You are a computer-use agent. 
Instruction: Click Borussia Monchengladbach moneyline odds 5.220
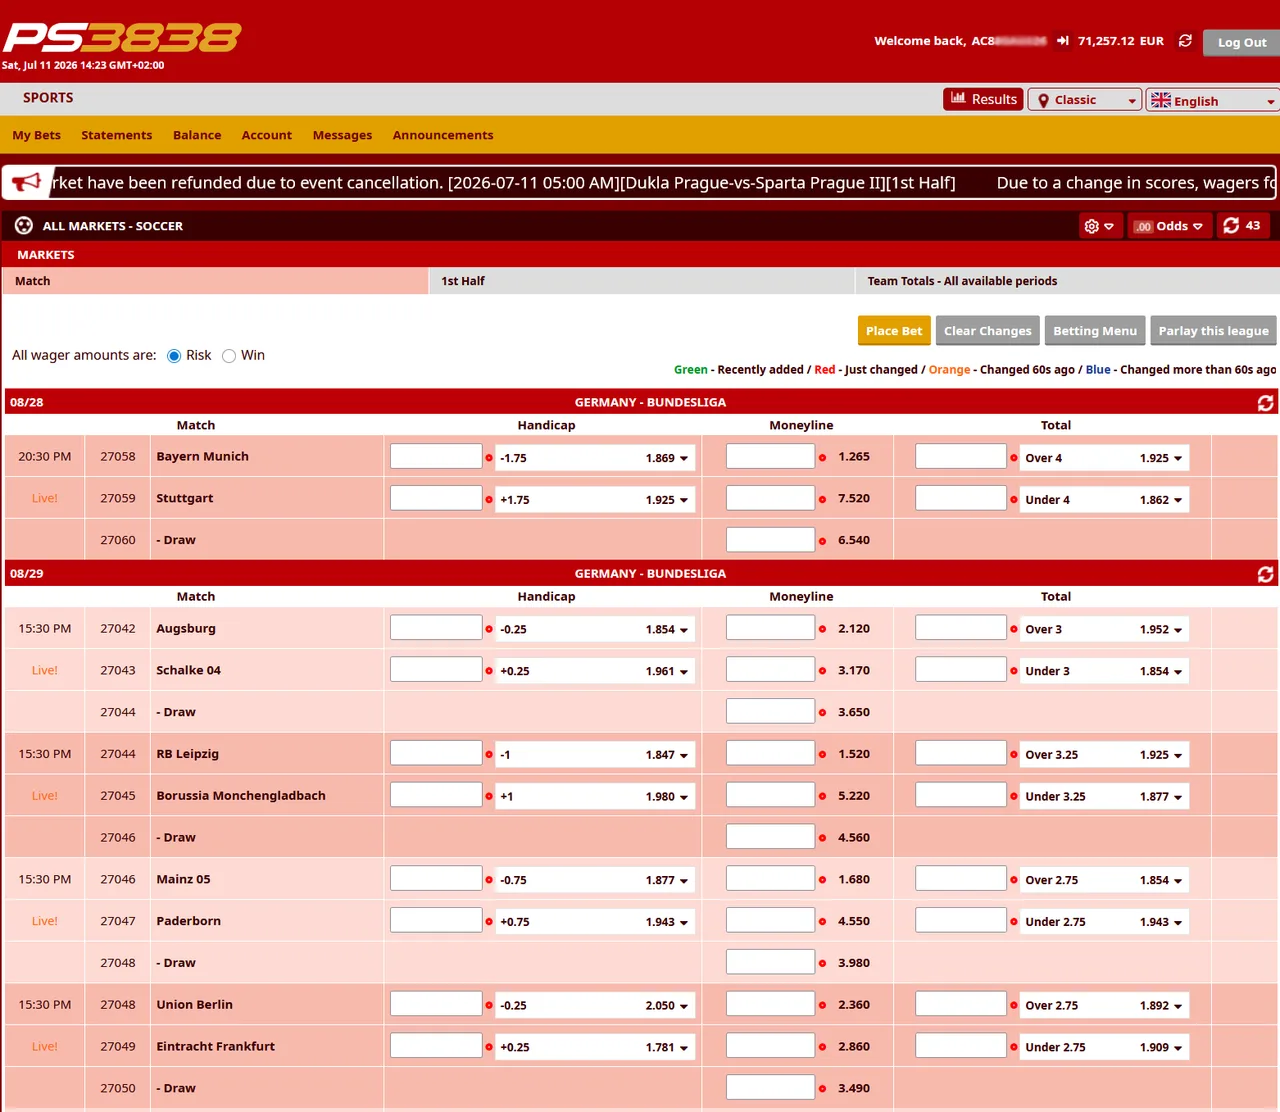[x=854, y=796]
